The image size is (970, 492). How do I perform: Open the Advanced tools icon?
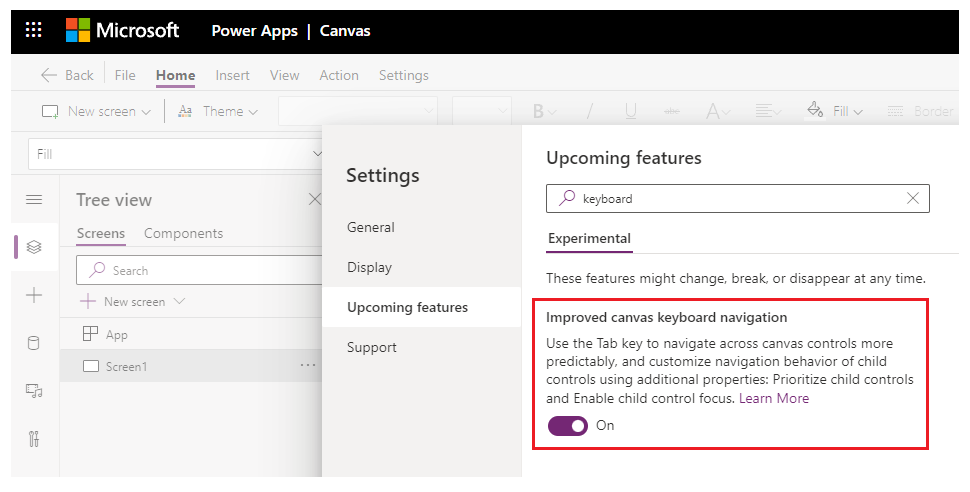point(34,439)
